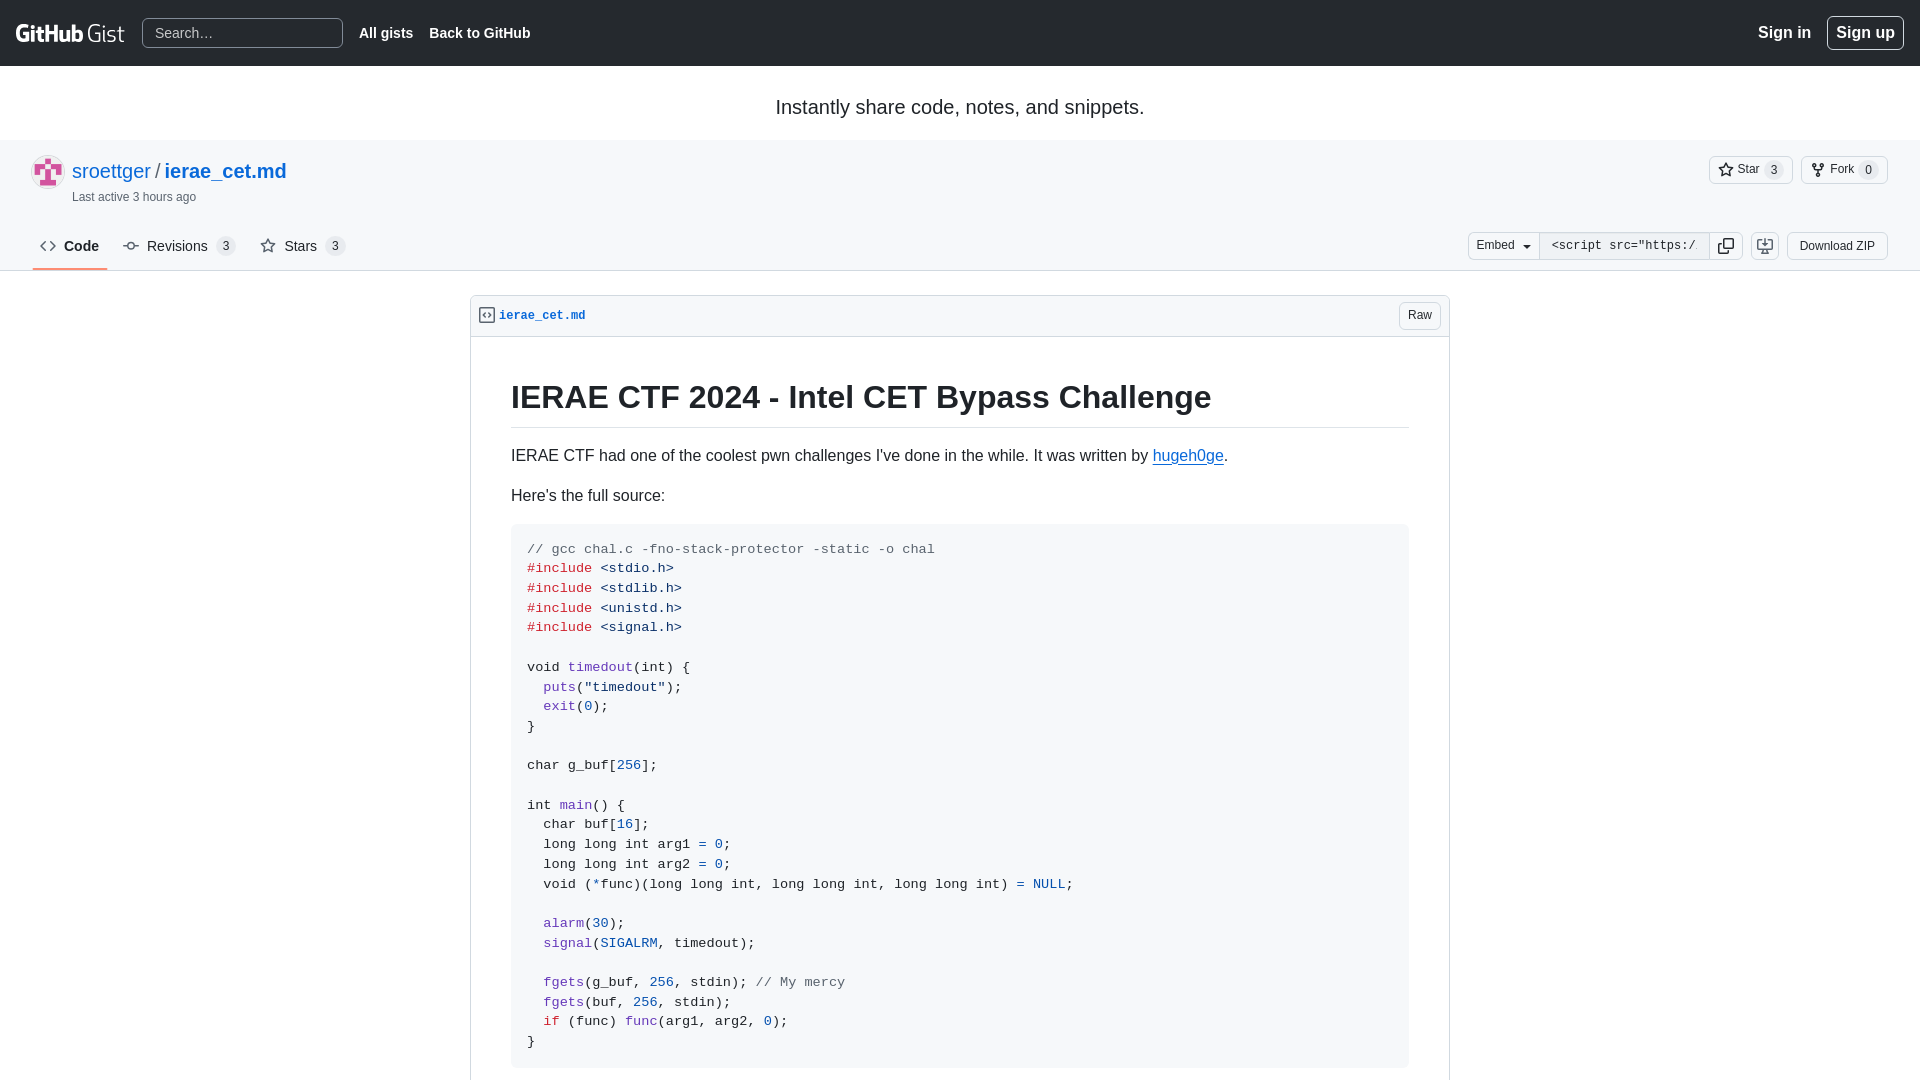Open the Stars tab

coord(302,246)
